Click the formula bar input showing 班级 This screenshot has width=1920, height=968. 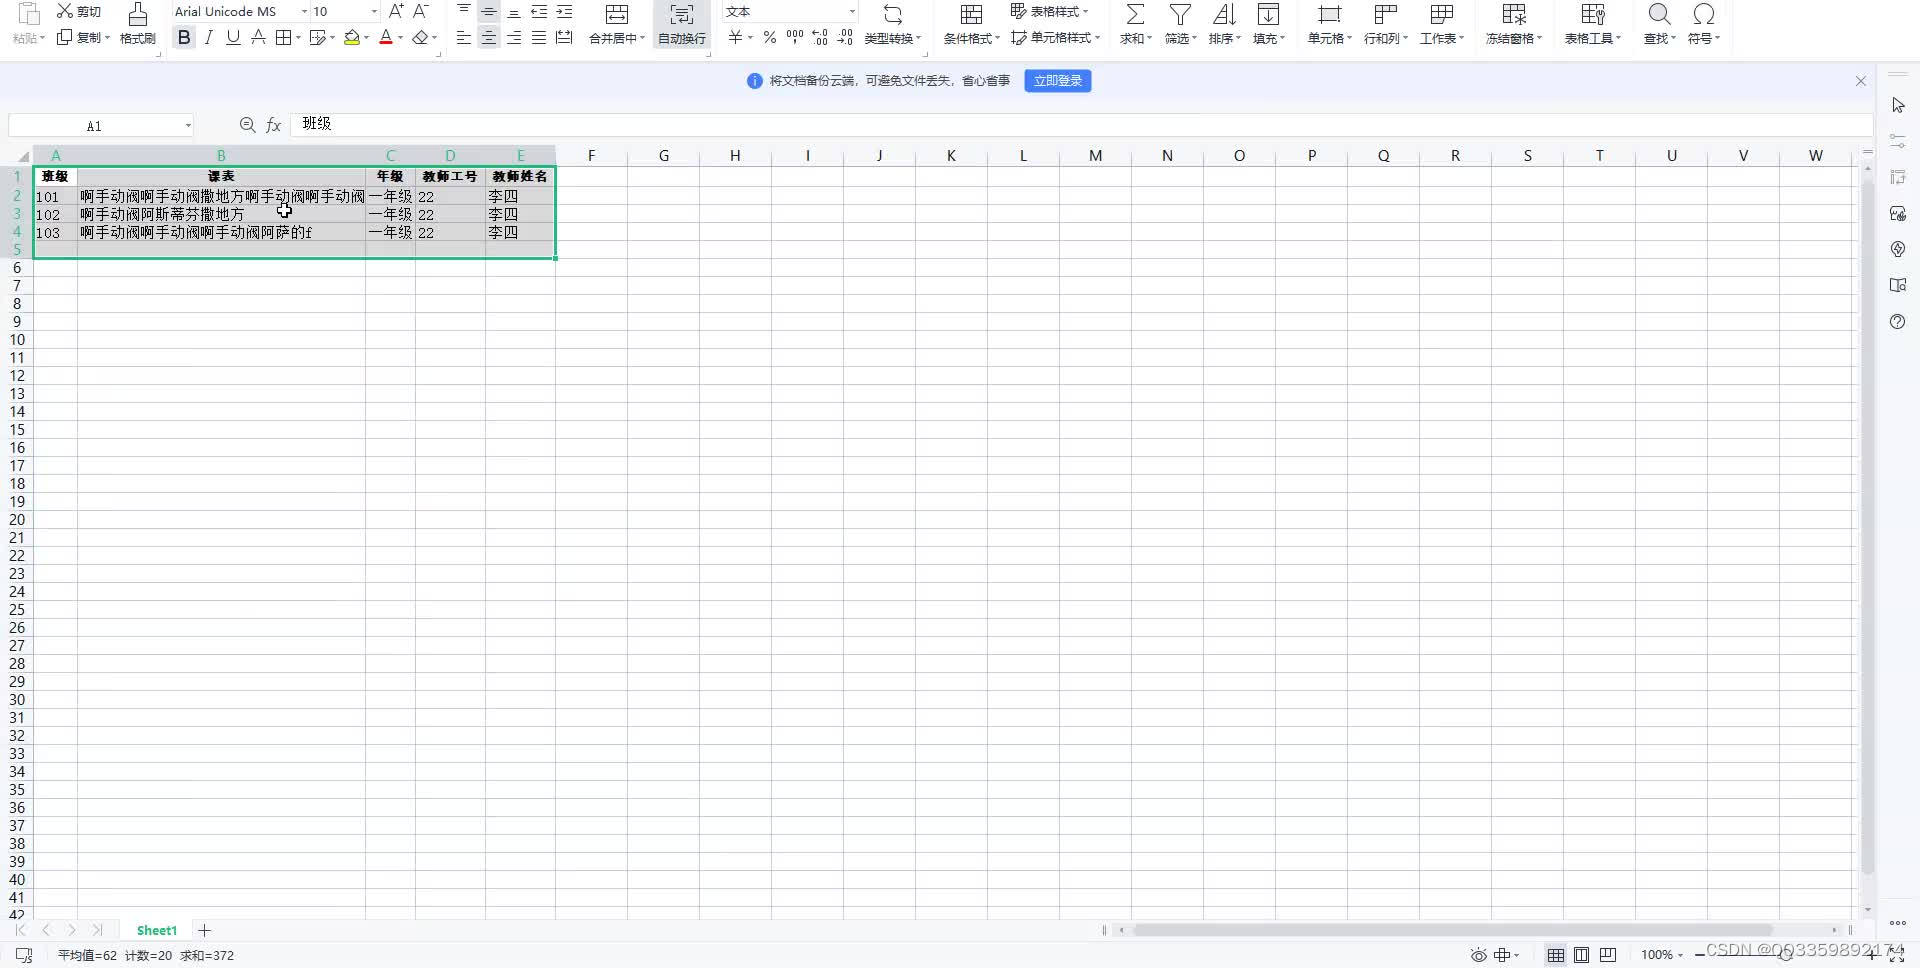coord(1080,124)
